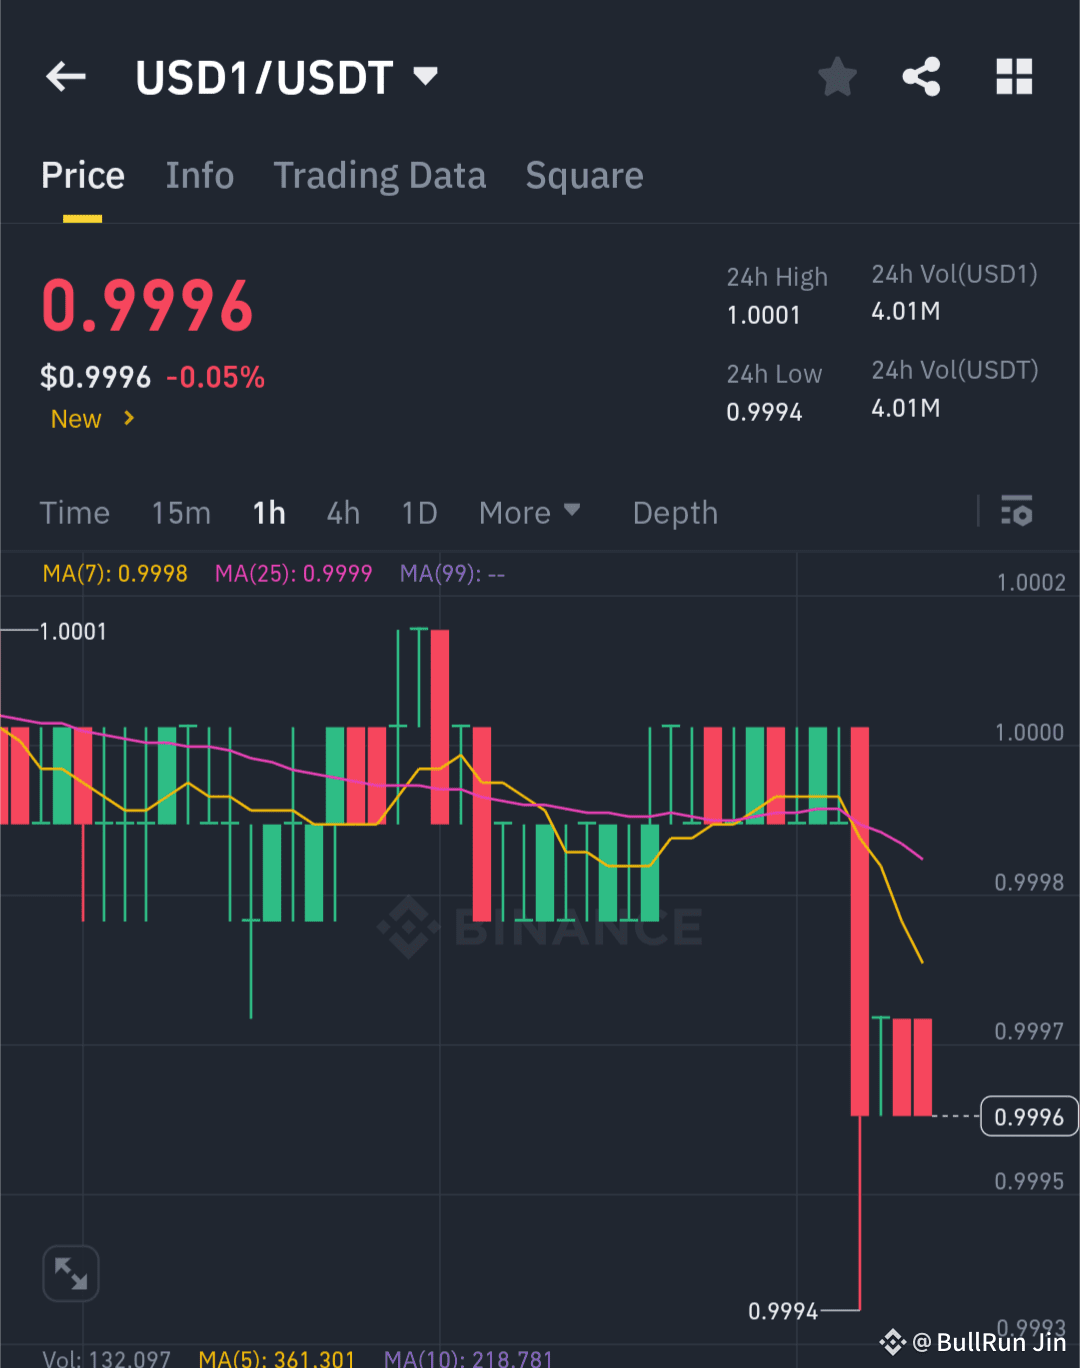The height and width of the screenshot is (1368, 1080).
Task: Open the New tag link
Action: pos(92,419)
